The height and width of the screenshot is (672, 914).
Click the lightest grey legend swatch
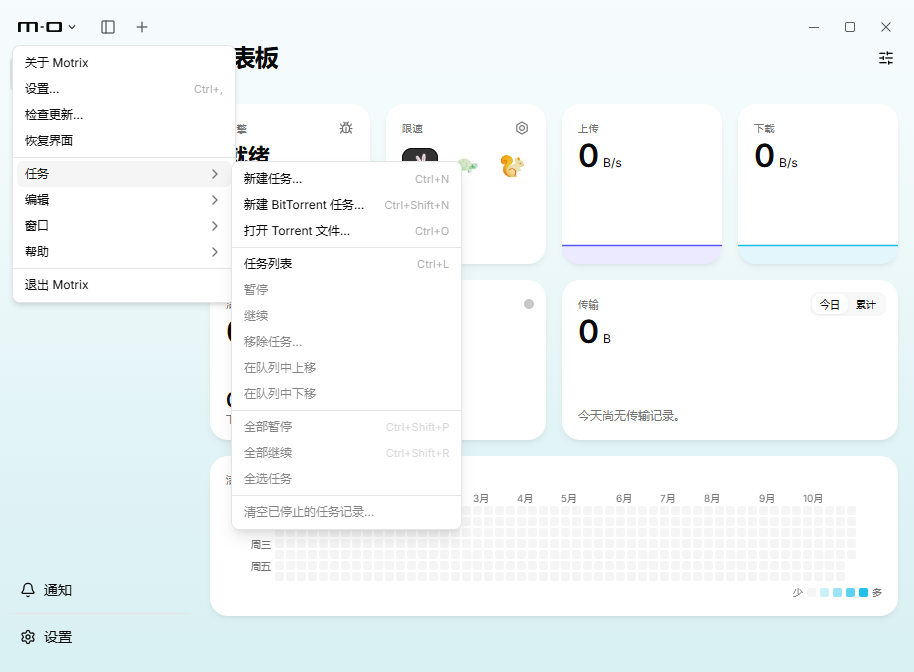(x=811, y=593)
